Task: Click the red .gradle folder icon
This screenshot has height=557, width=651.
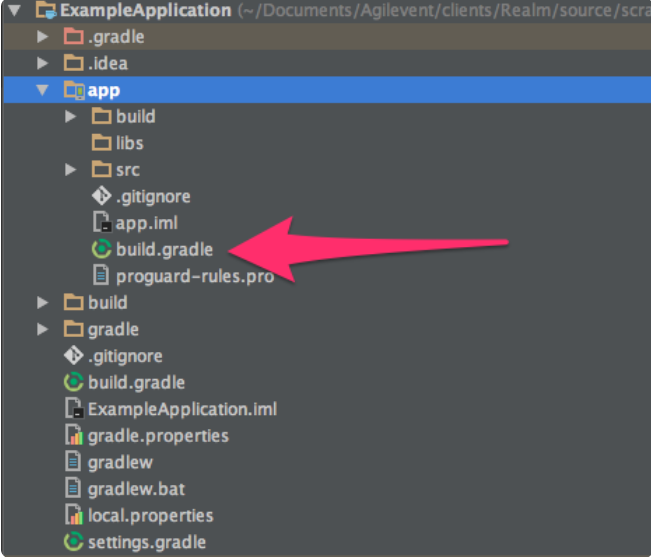Action: pos(73,37)
